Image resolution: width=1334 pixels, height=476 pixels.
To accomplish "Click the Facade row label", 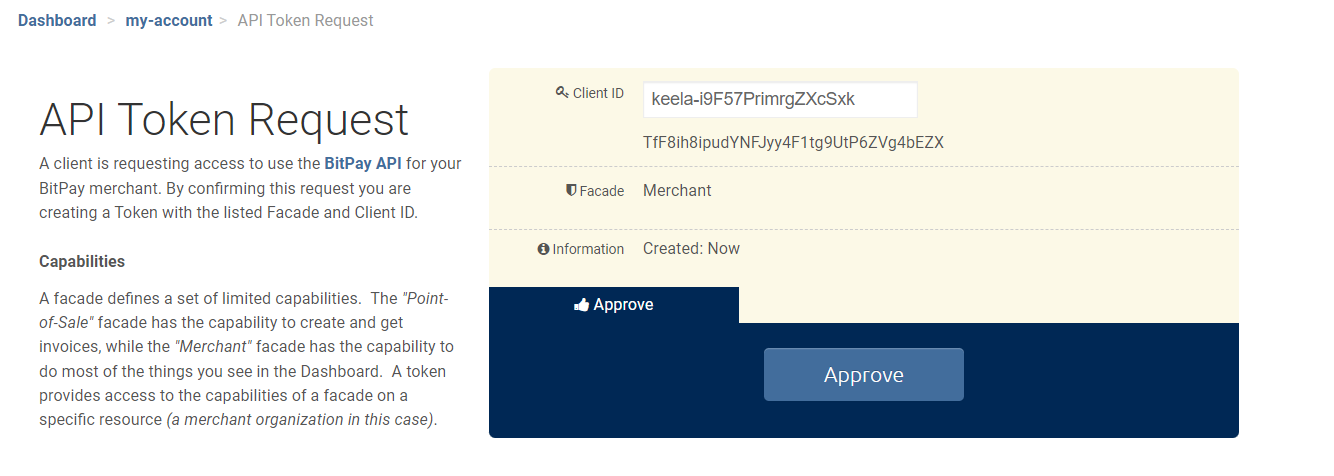I will point(602,191).
